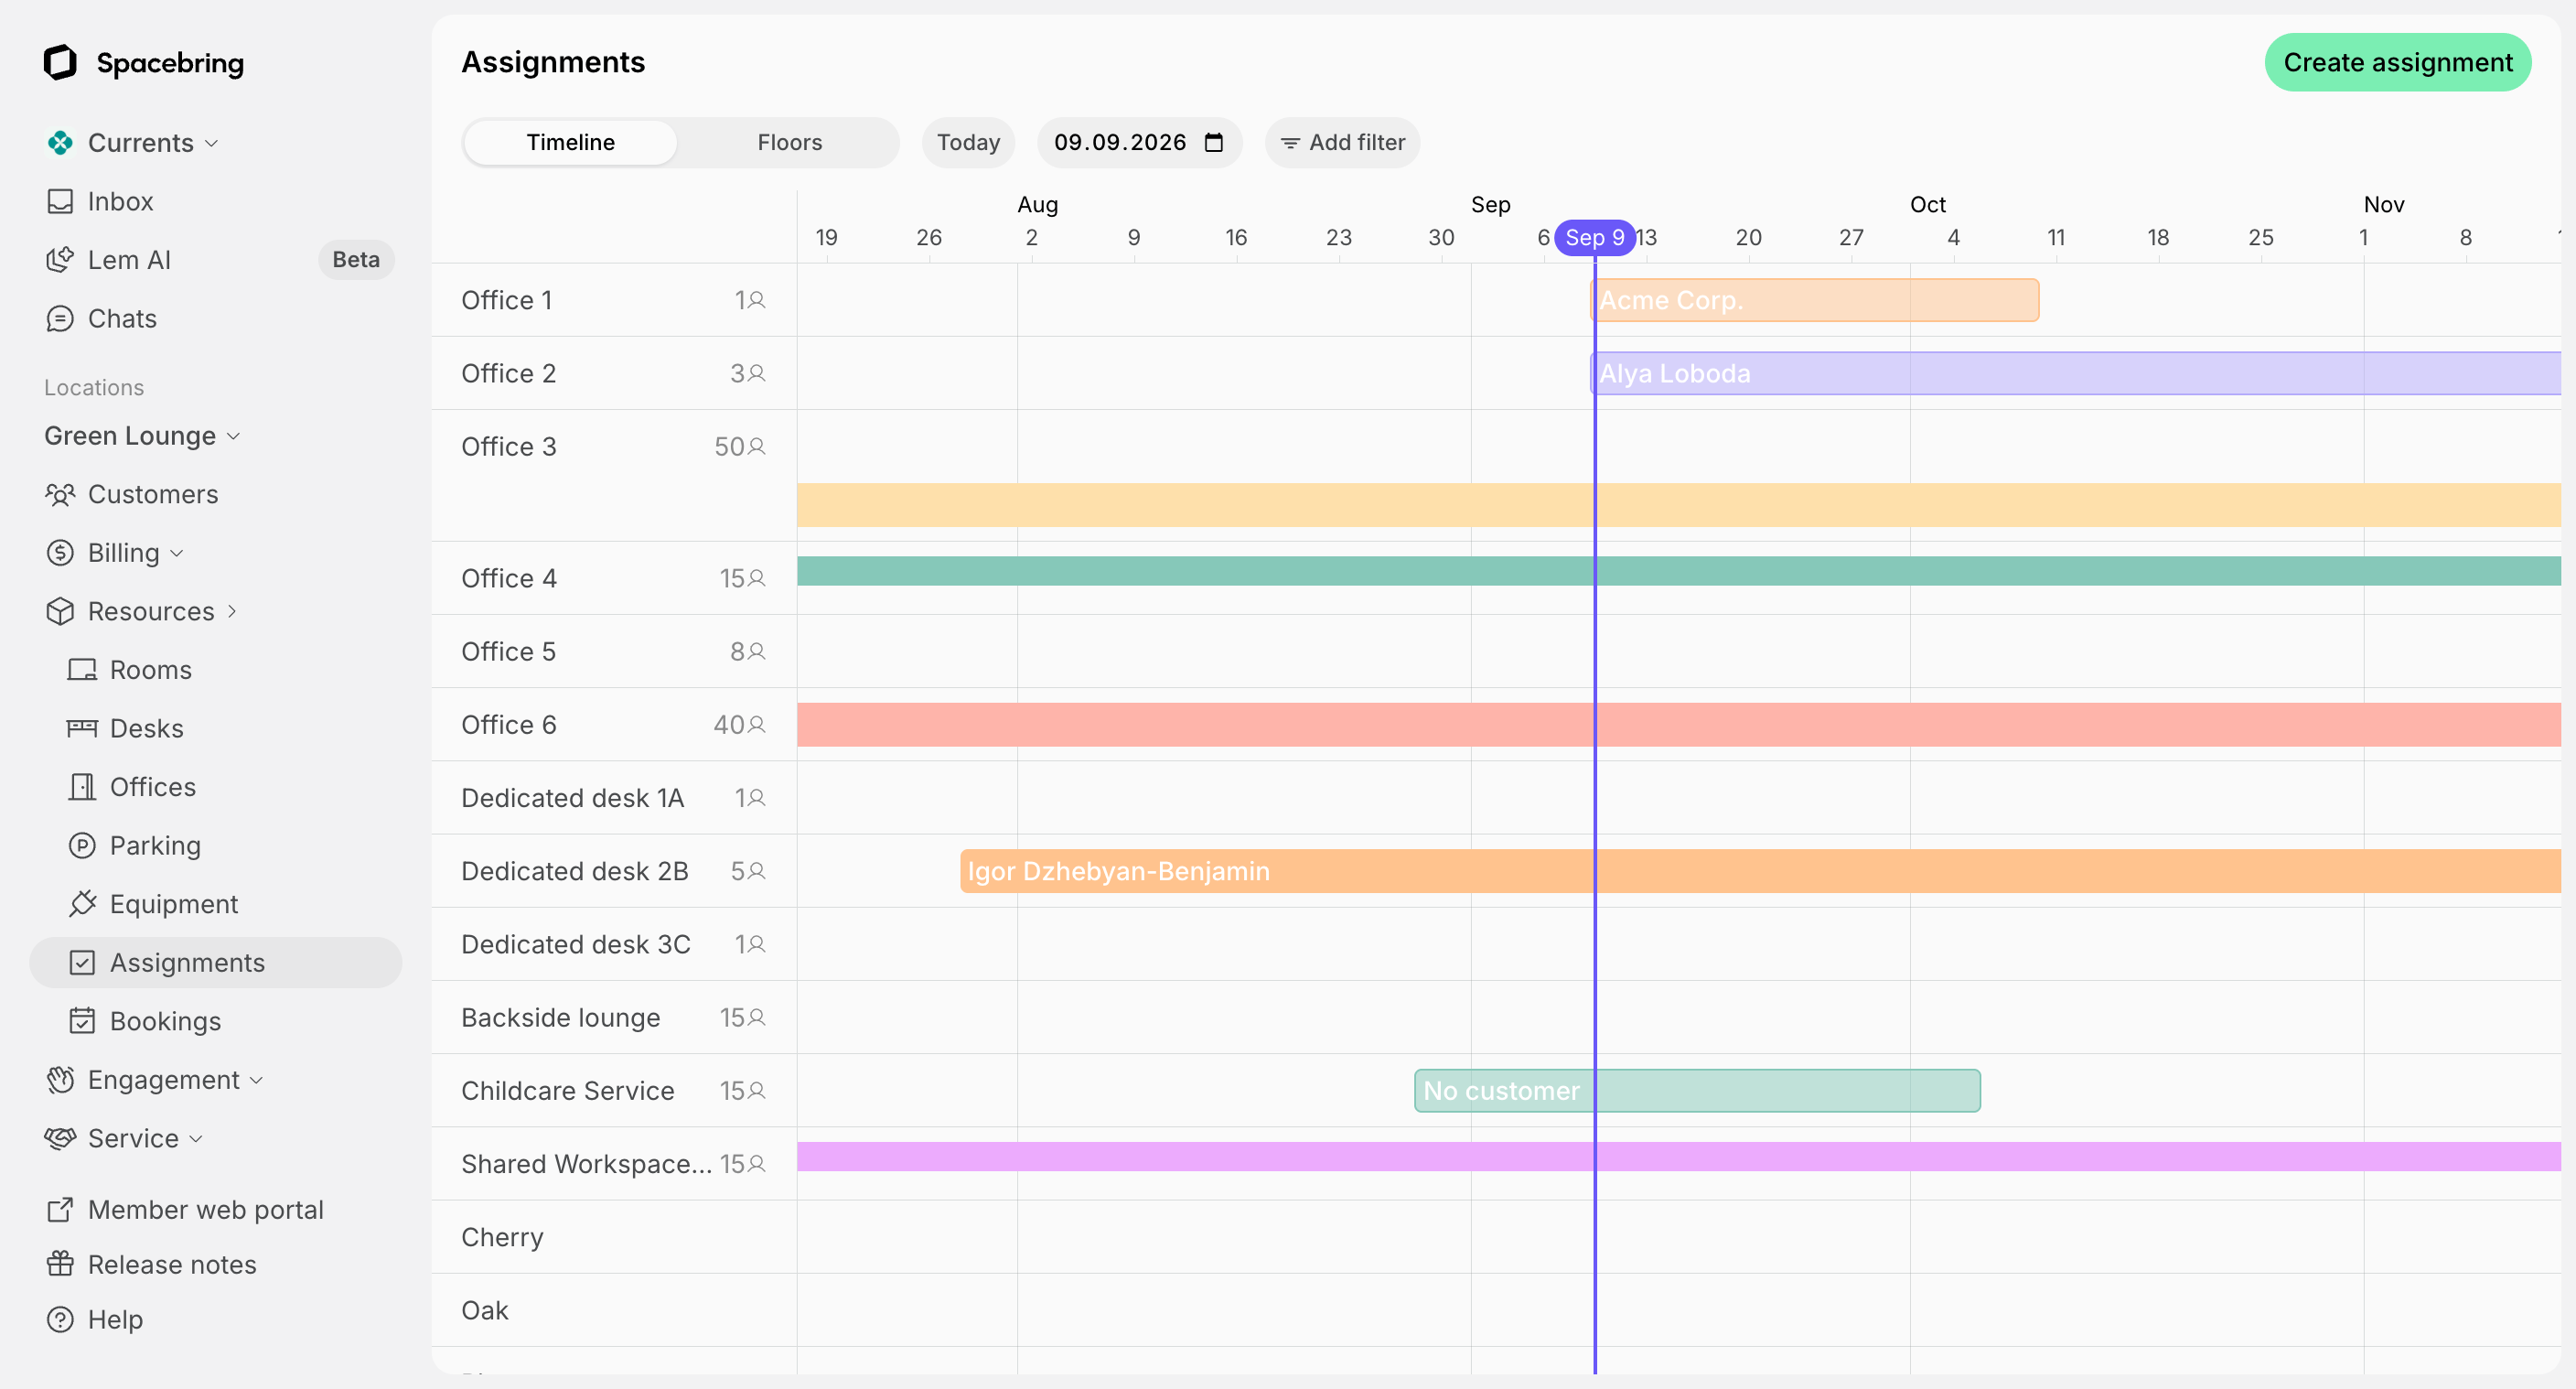Open the No customer Childcare Service assignment
2576x1389 pixels.
click(1697, 1091)
